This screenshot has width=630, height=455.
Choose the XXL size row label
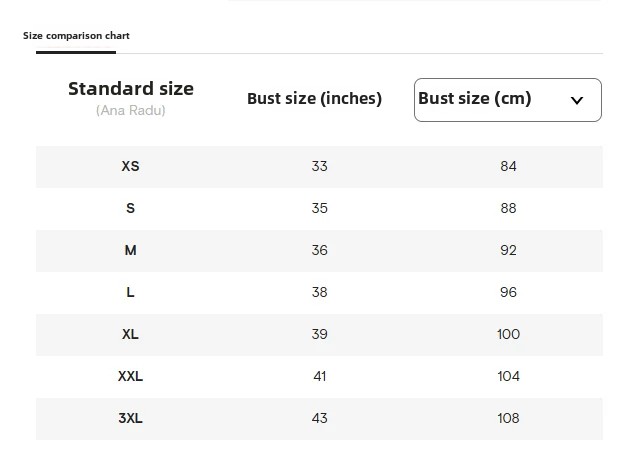click(x=130, y=376)
